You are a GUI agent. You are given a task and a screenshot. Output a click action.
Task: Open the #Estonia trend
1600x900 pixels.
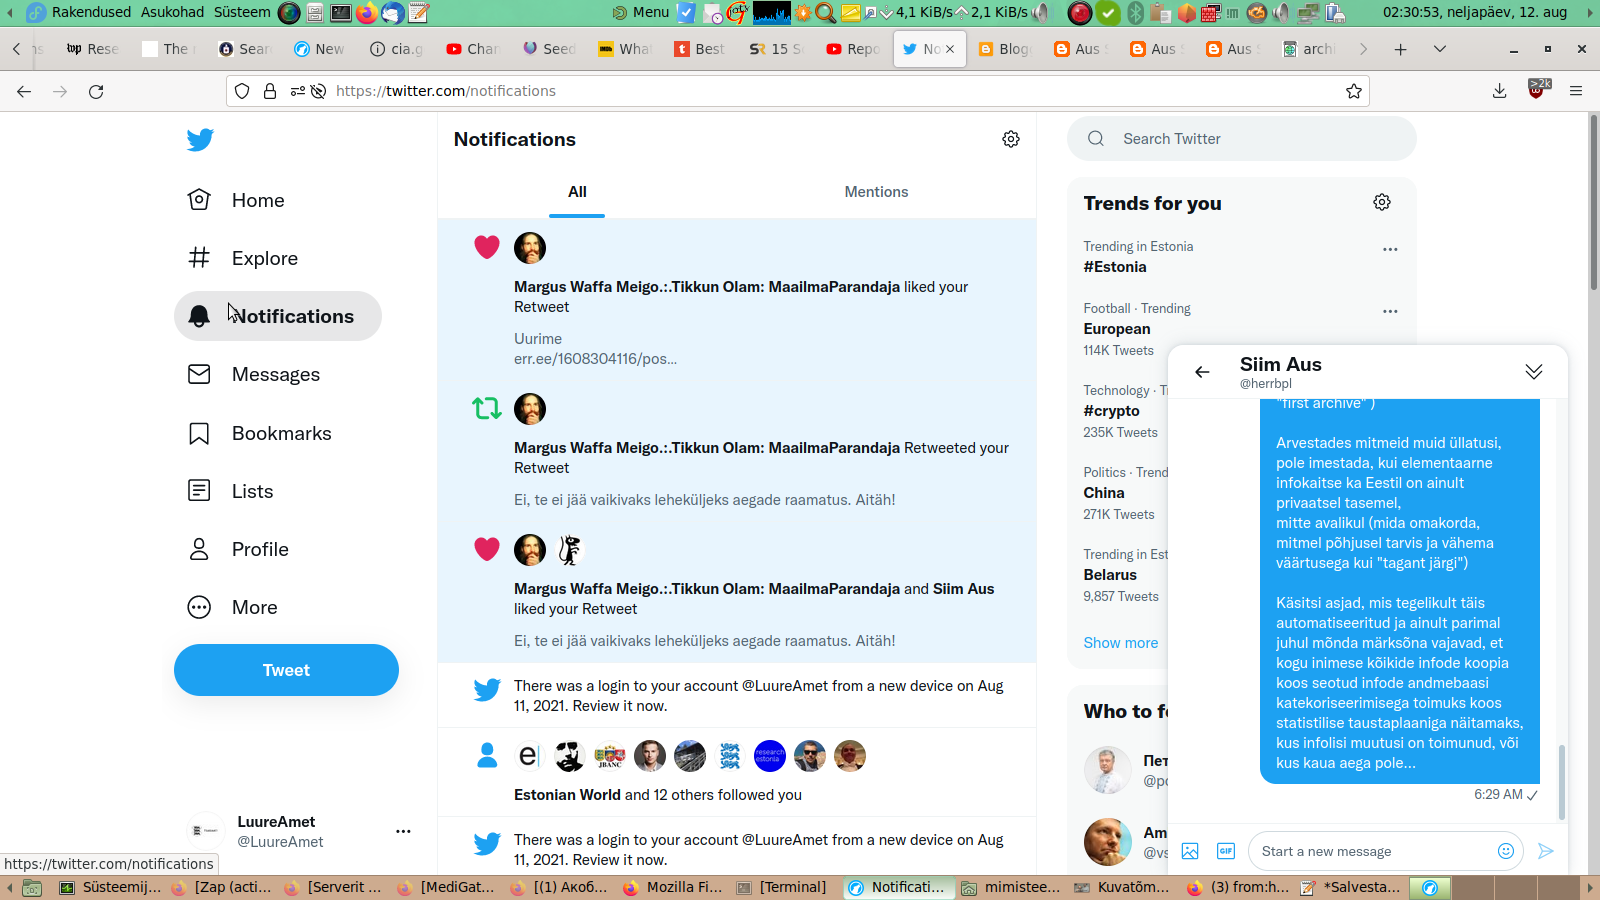(1115, 267)
